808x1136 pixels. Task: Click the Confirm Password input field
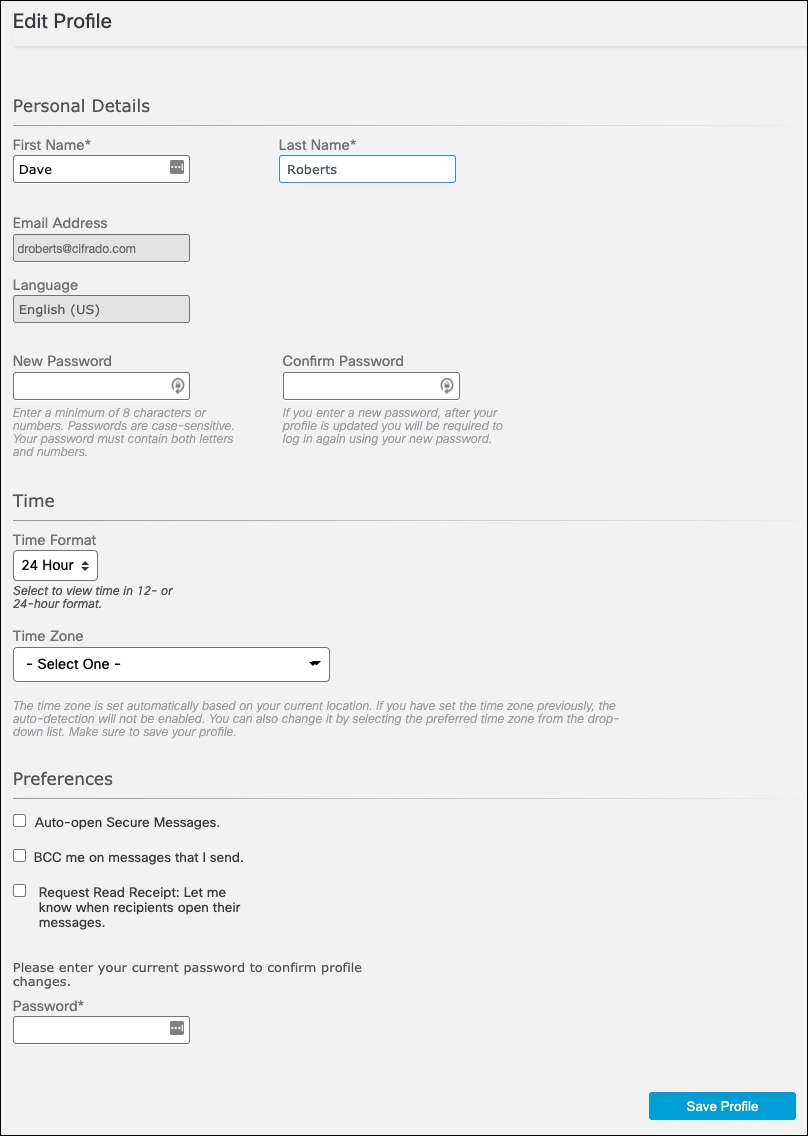click(360, 385)
